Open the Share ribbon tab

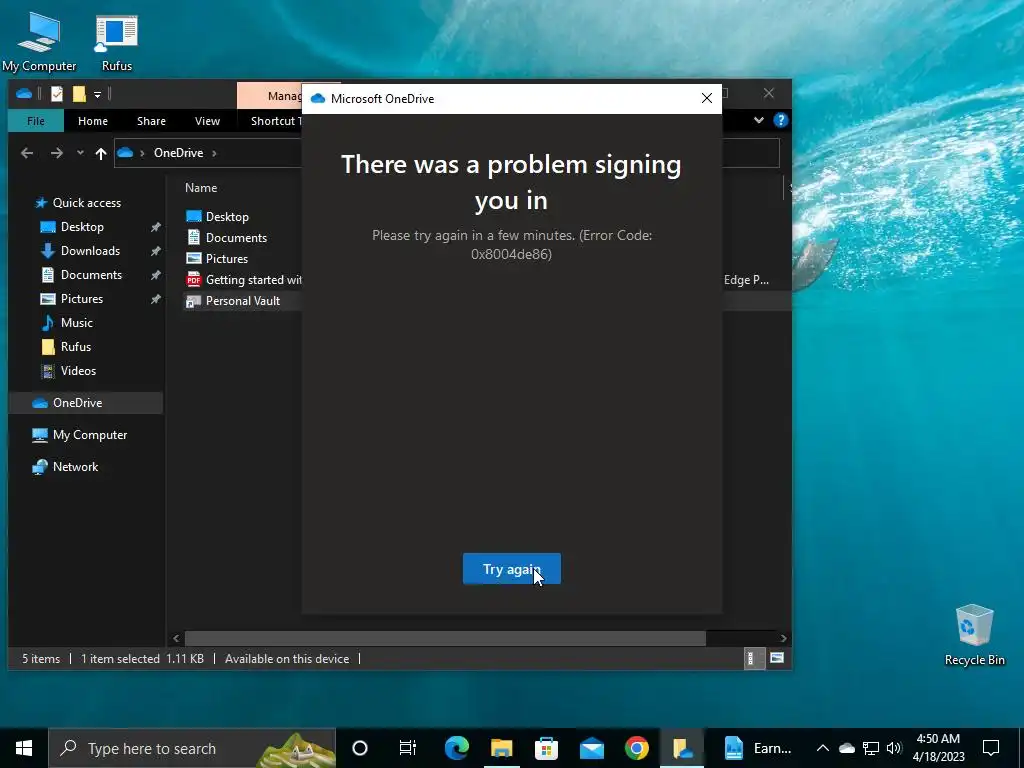click(151, 121)
